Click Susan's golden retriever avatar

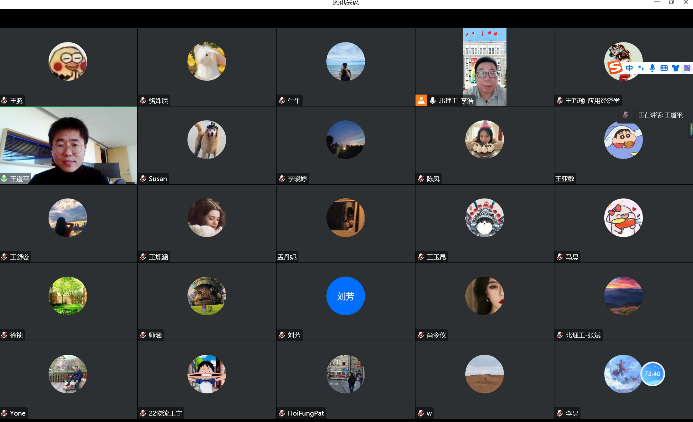coord(207,139)
